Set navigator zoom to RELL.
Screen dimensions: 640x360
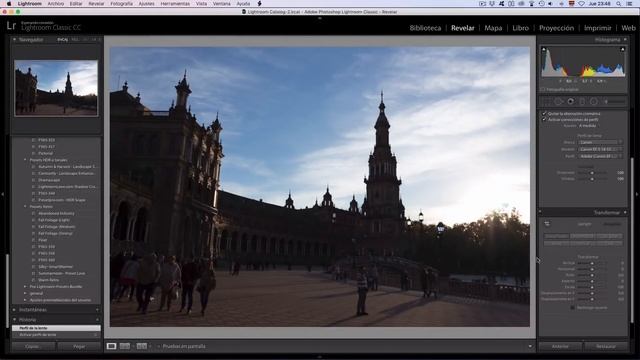[75, 40]
